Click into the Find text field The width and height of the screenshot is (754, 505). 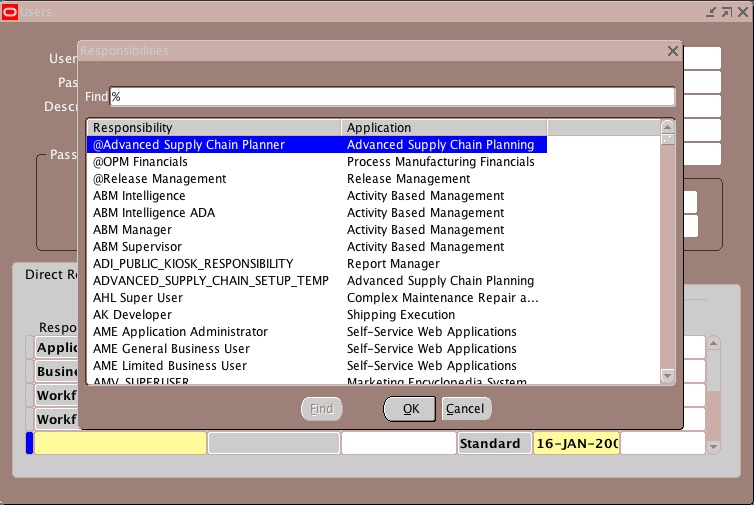[392, 97]
